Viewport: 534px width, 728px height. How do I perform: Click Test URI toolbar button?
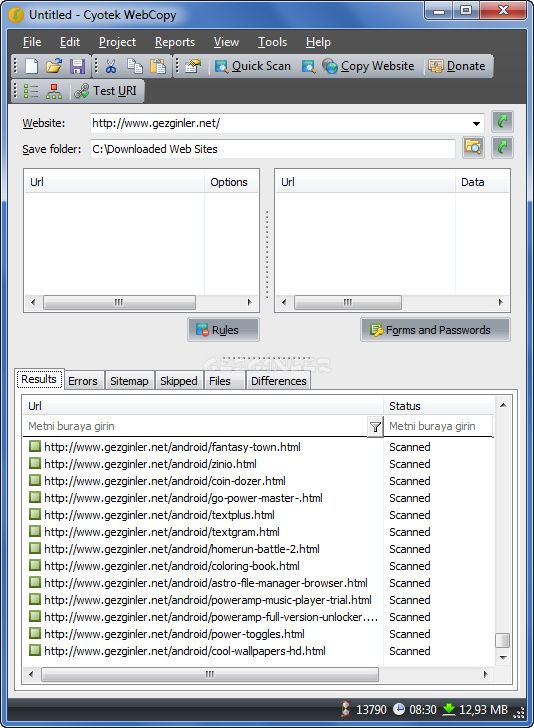point(105,91)
